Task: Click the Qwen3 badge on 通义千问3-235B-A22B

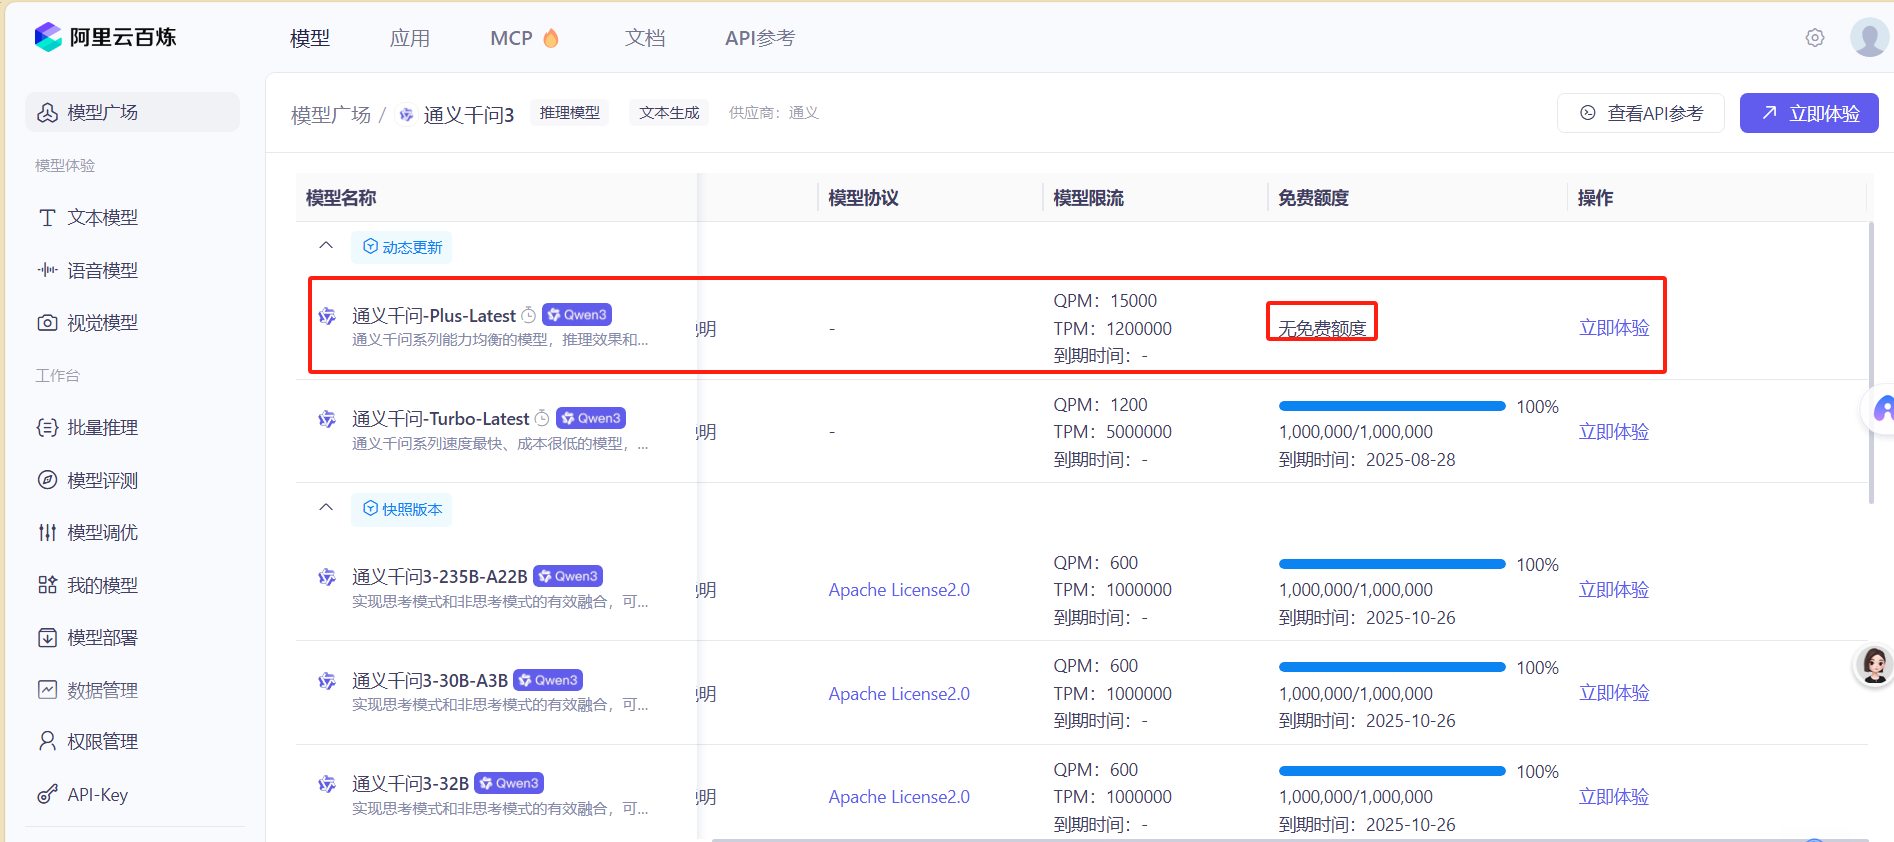Action: [x=568, y=576]
